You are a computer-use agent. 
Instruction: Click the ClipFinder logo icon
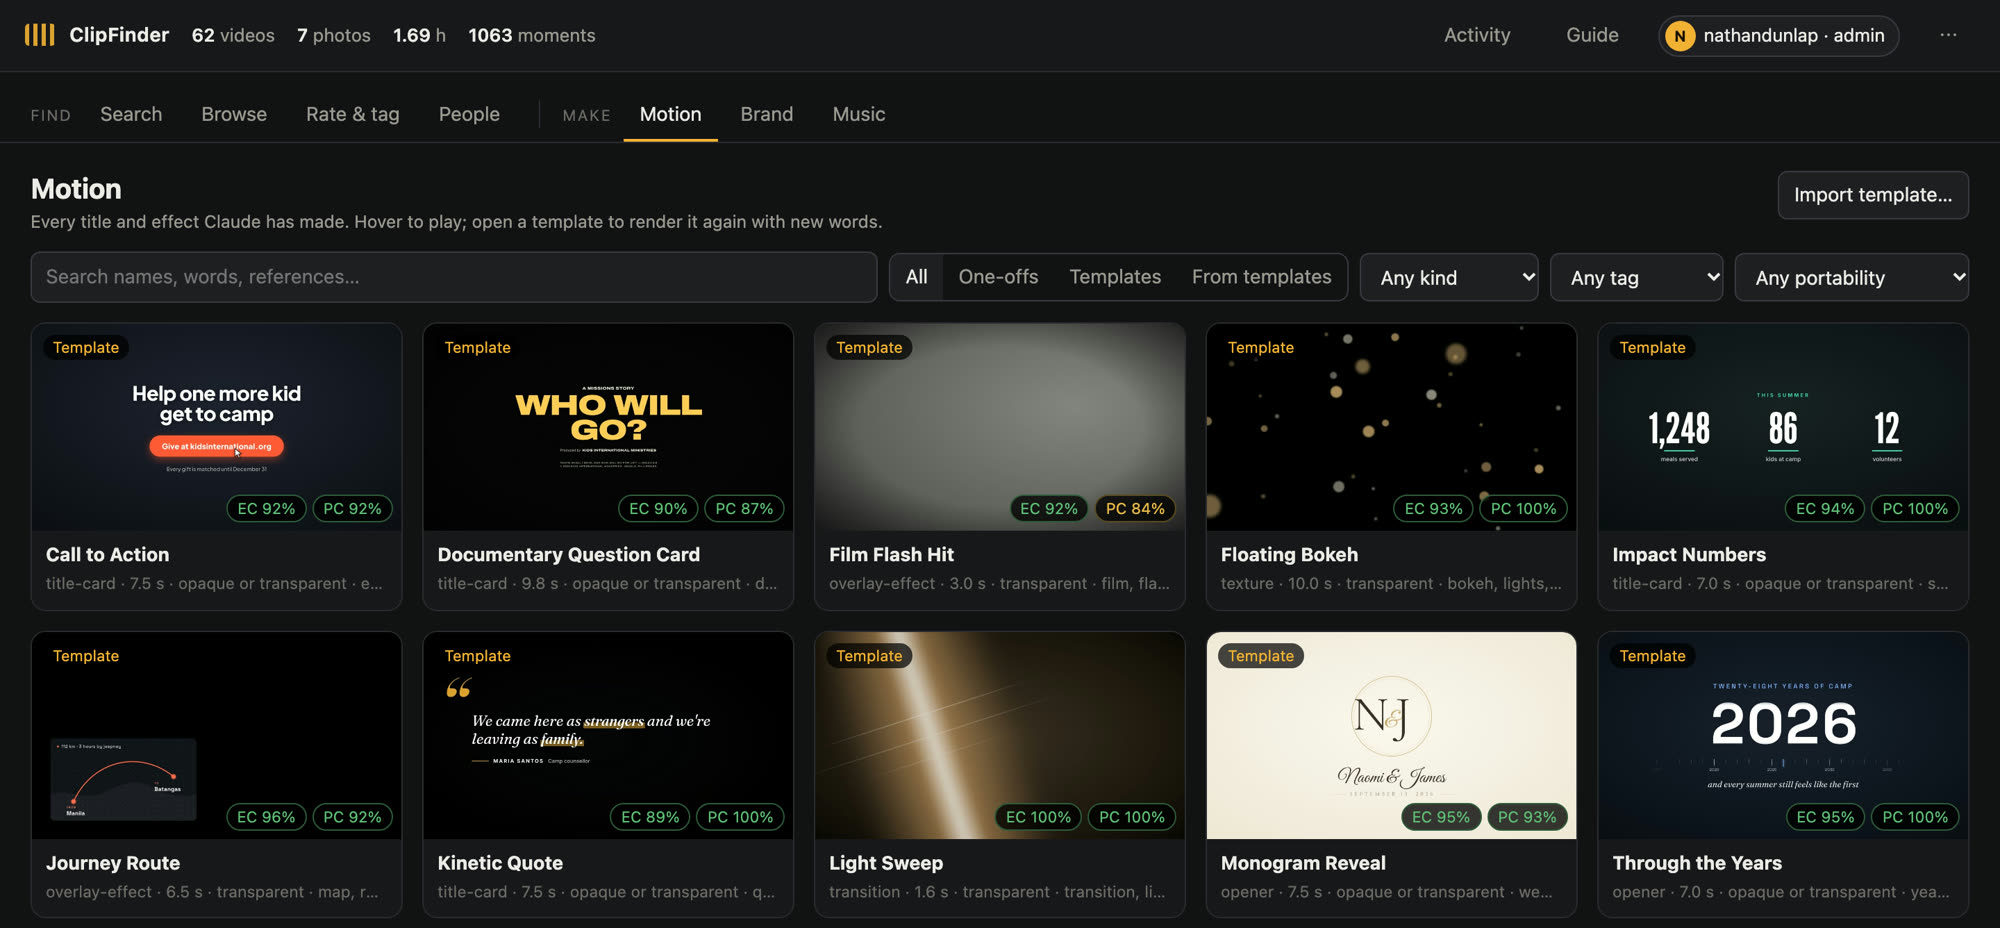[x=39, y=35]
